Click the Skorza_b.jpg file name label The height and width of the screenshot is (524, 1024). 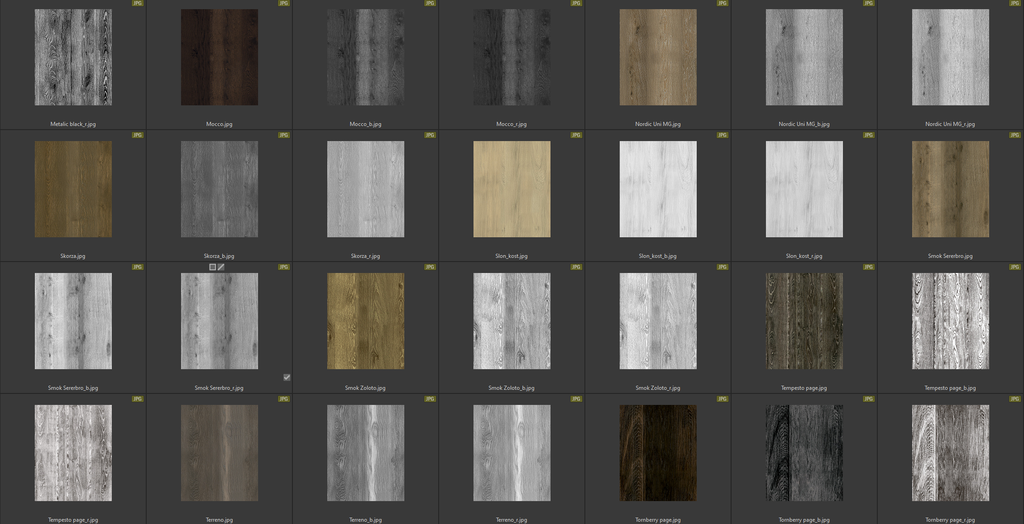pyautogui.click(x=219, y=256)
